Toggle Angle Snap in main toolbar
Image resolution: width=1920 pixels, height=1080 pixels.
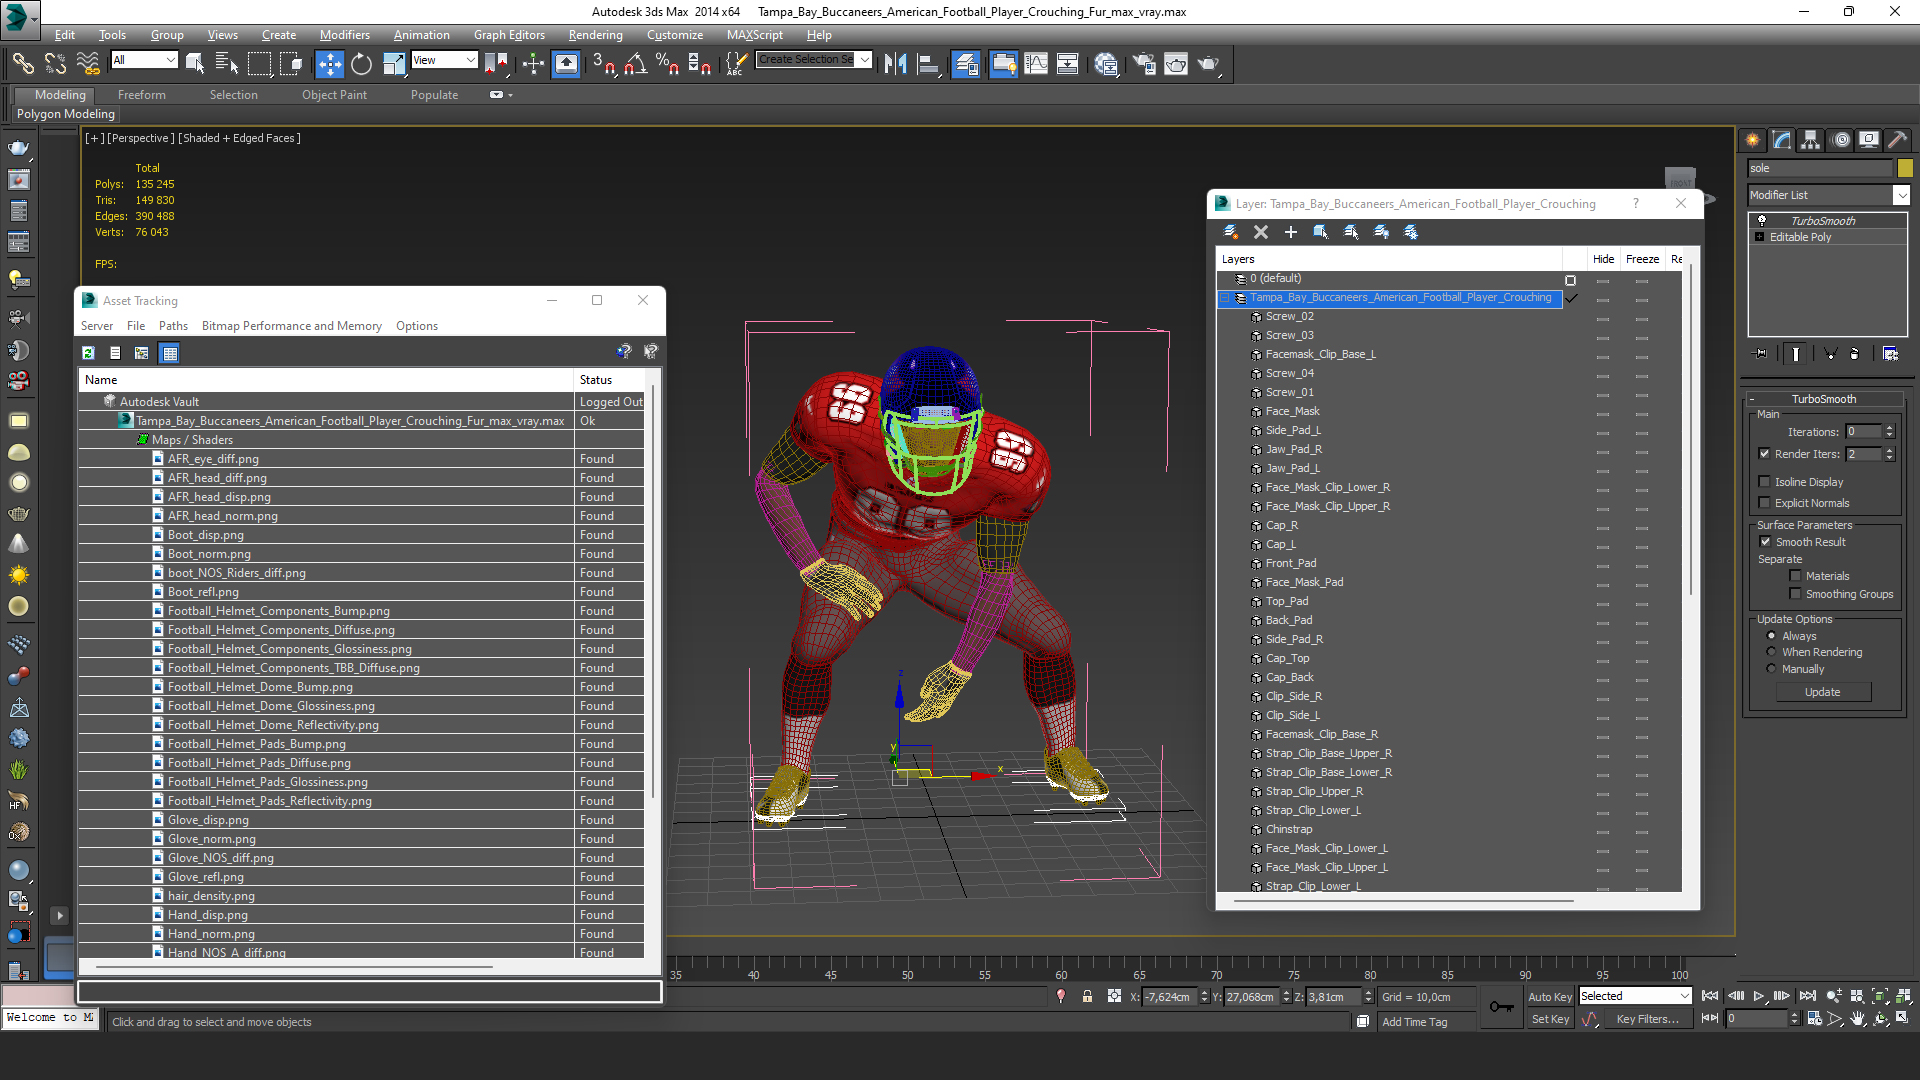coord(635,64)
